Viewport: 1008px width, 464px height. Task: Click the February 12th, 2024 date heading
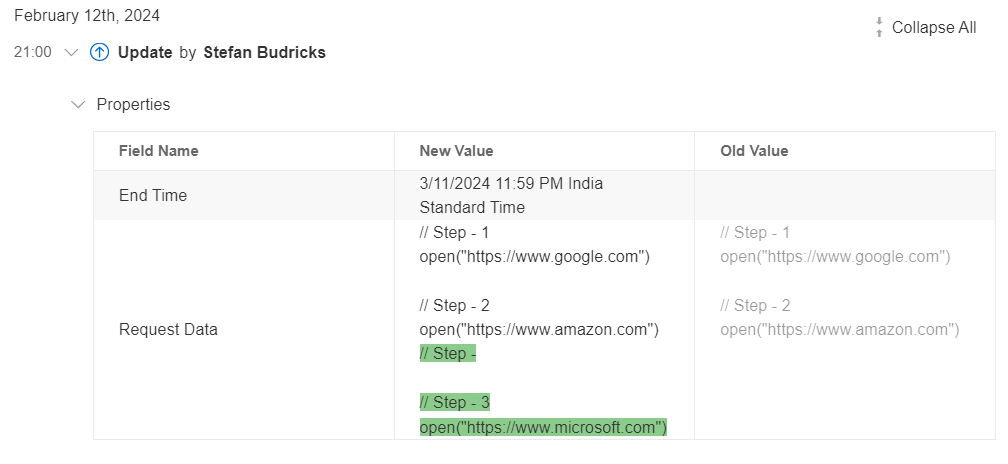pos(87,16)
